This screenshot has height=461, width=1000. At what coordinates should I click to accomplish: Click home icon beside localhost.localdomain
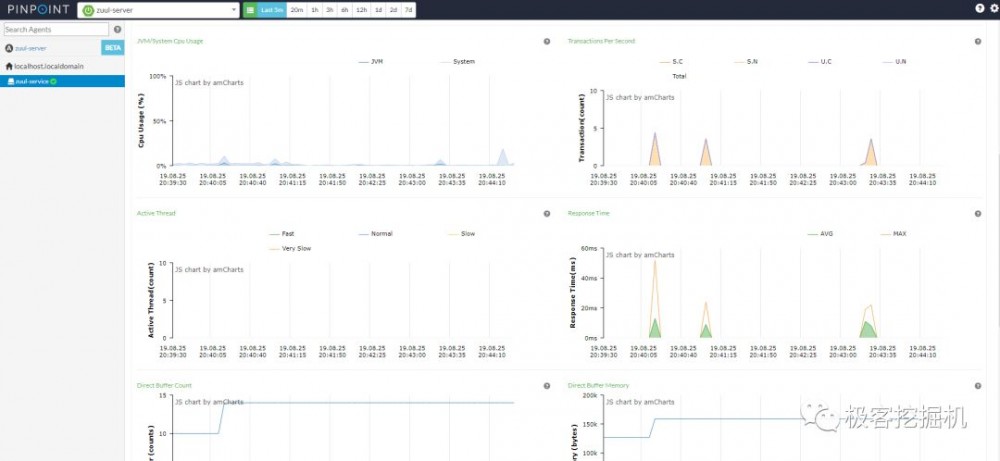[x=9, y=66]
